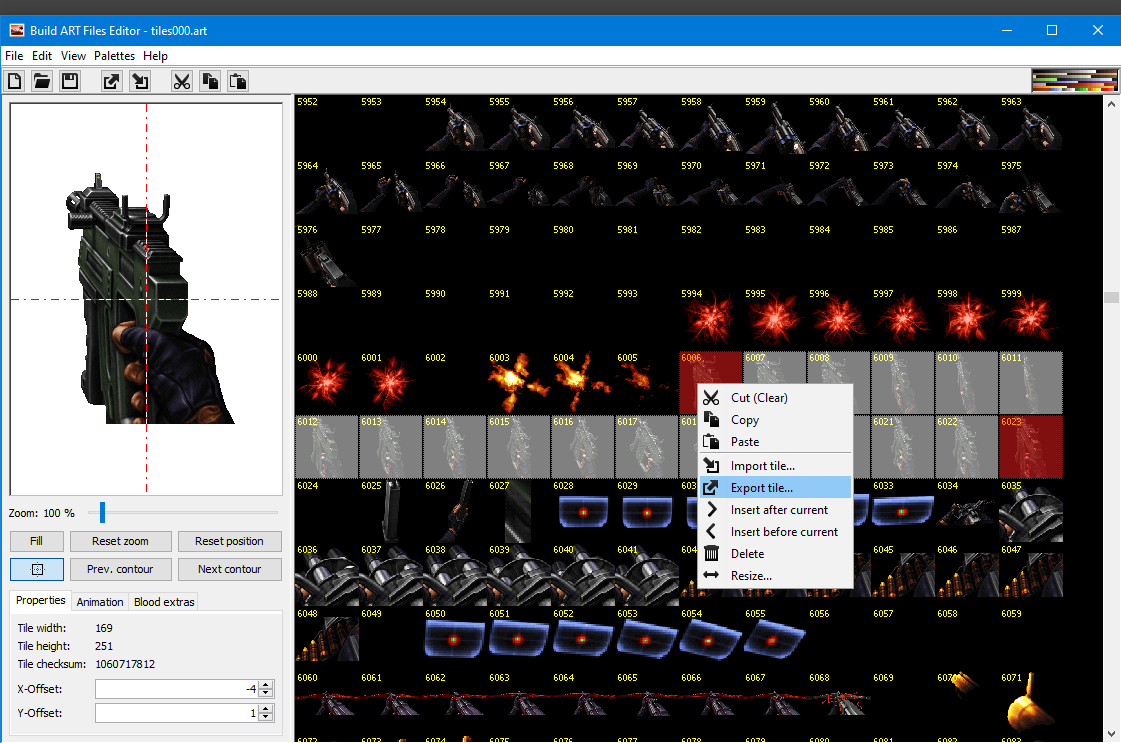The height and width of the screenshot is (743, 1121).
Task: Click the Paste clipboard toolbar icon
Action: click(x=238, y=81)
